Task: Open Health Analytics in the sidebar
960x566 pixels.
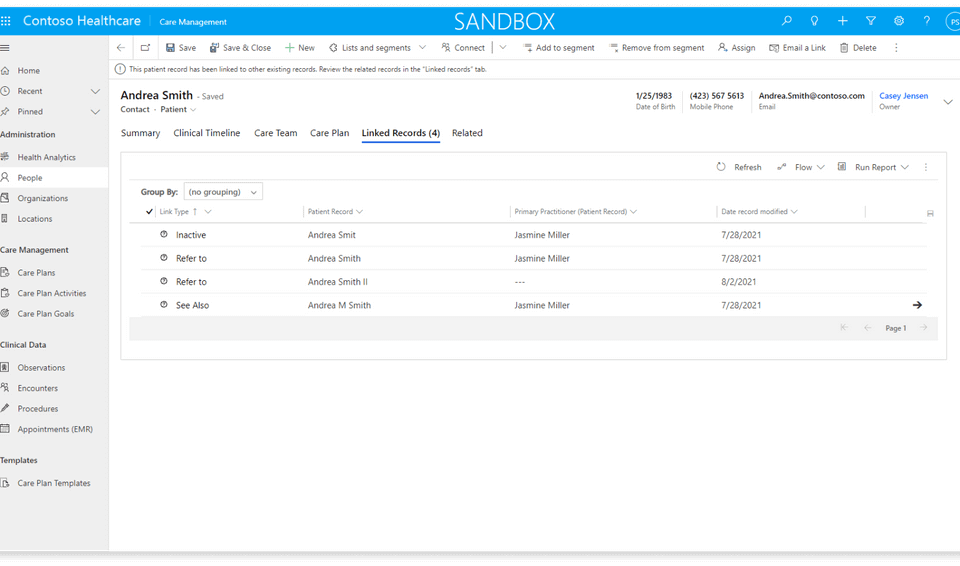Action: click(x=46, y=157)
